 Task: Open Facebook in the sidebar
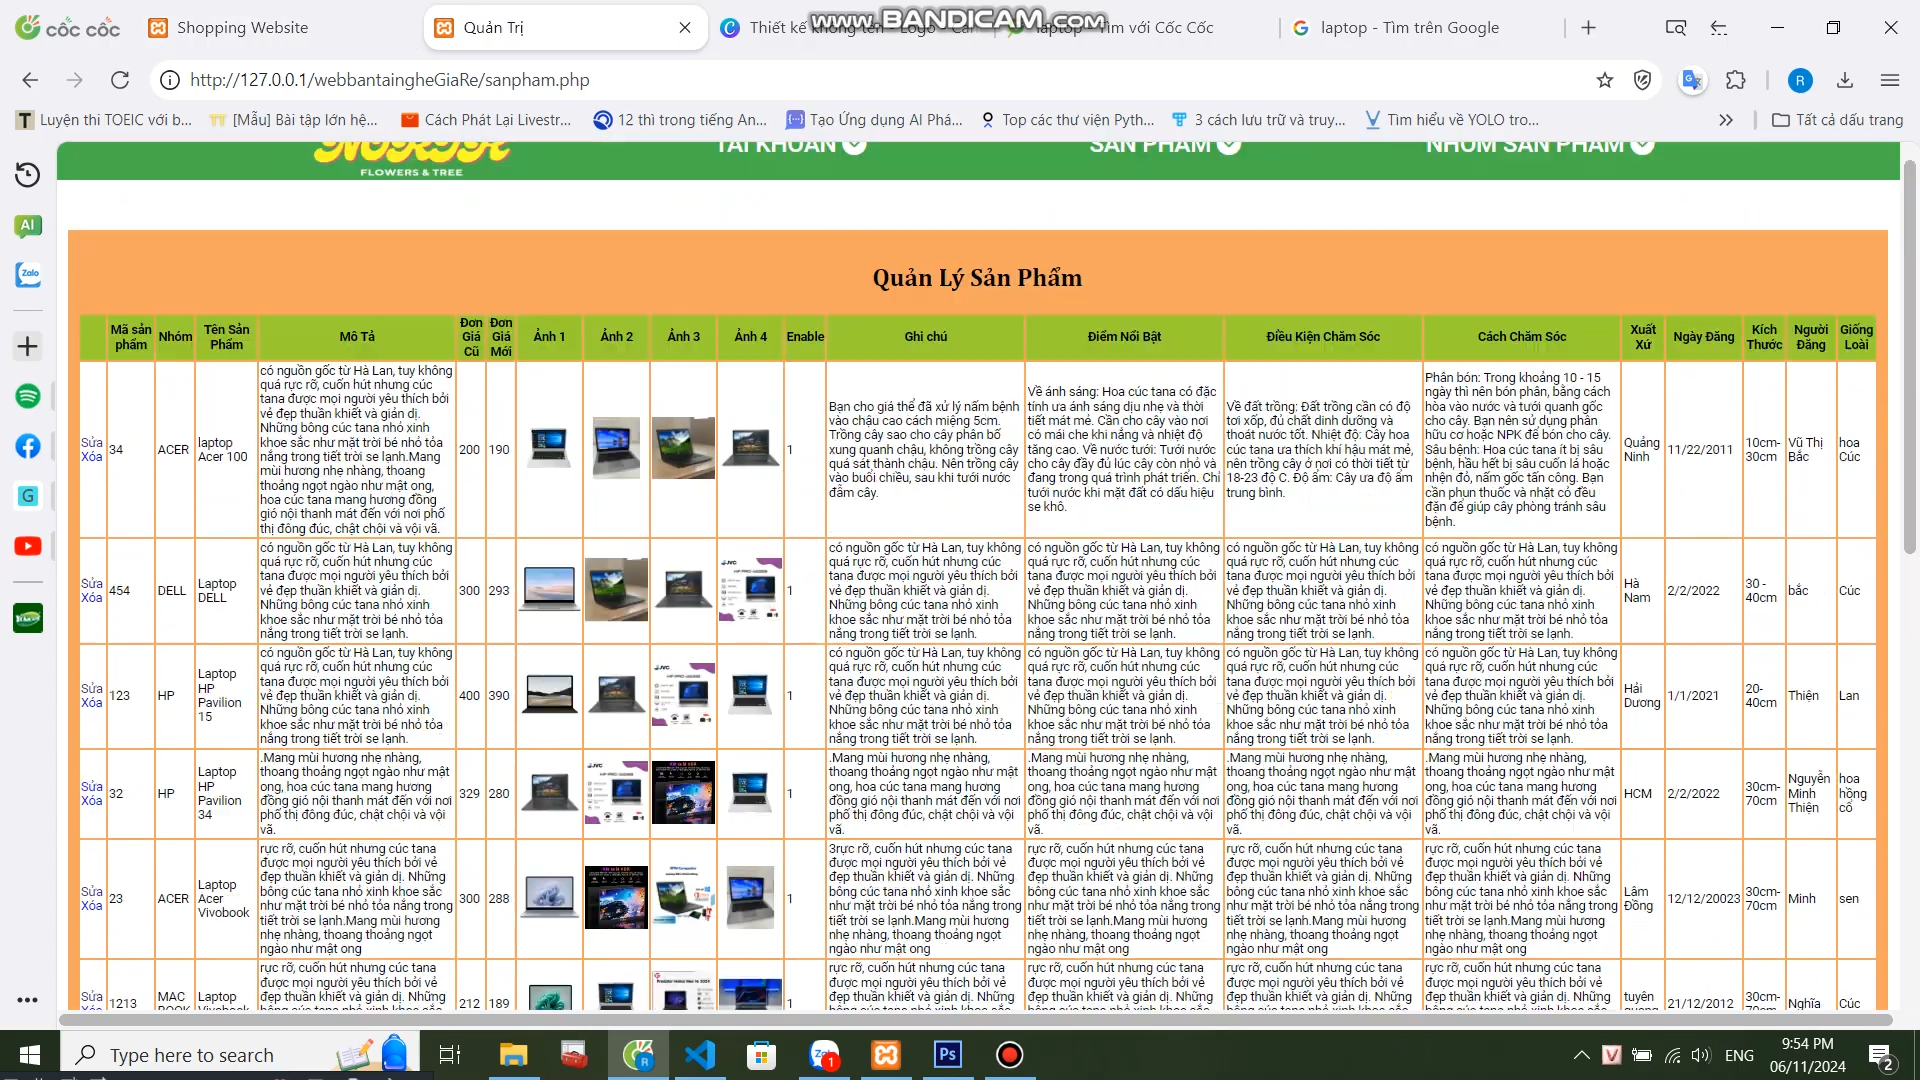pos(28,446)
